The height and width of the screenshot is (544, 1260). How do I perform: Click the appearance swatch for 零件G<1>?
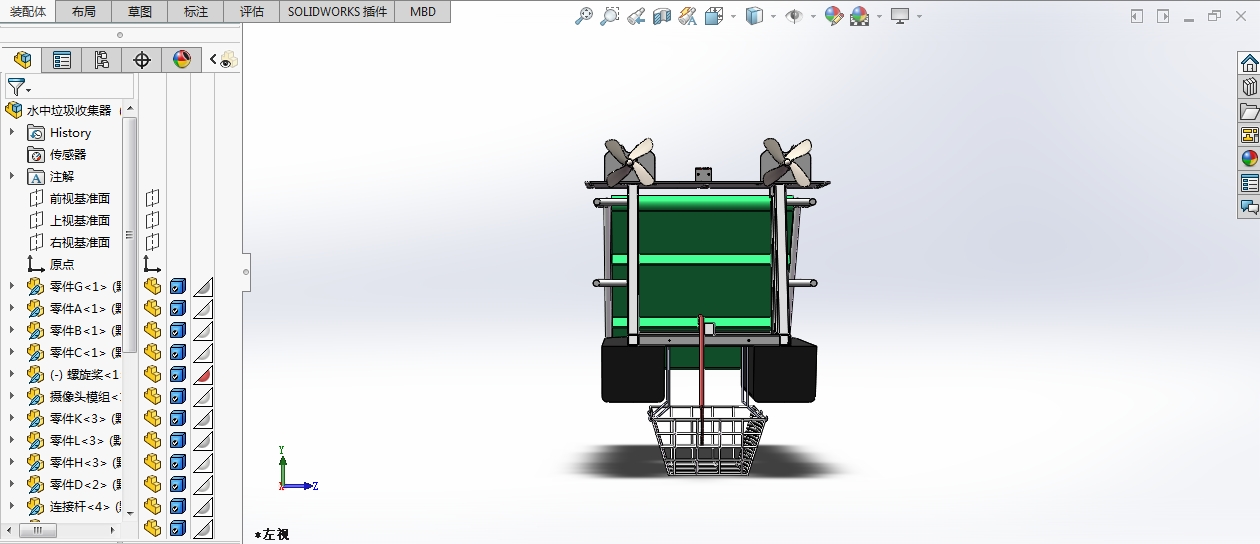(x=203, y=286)
